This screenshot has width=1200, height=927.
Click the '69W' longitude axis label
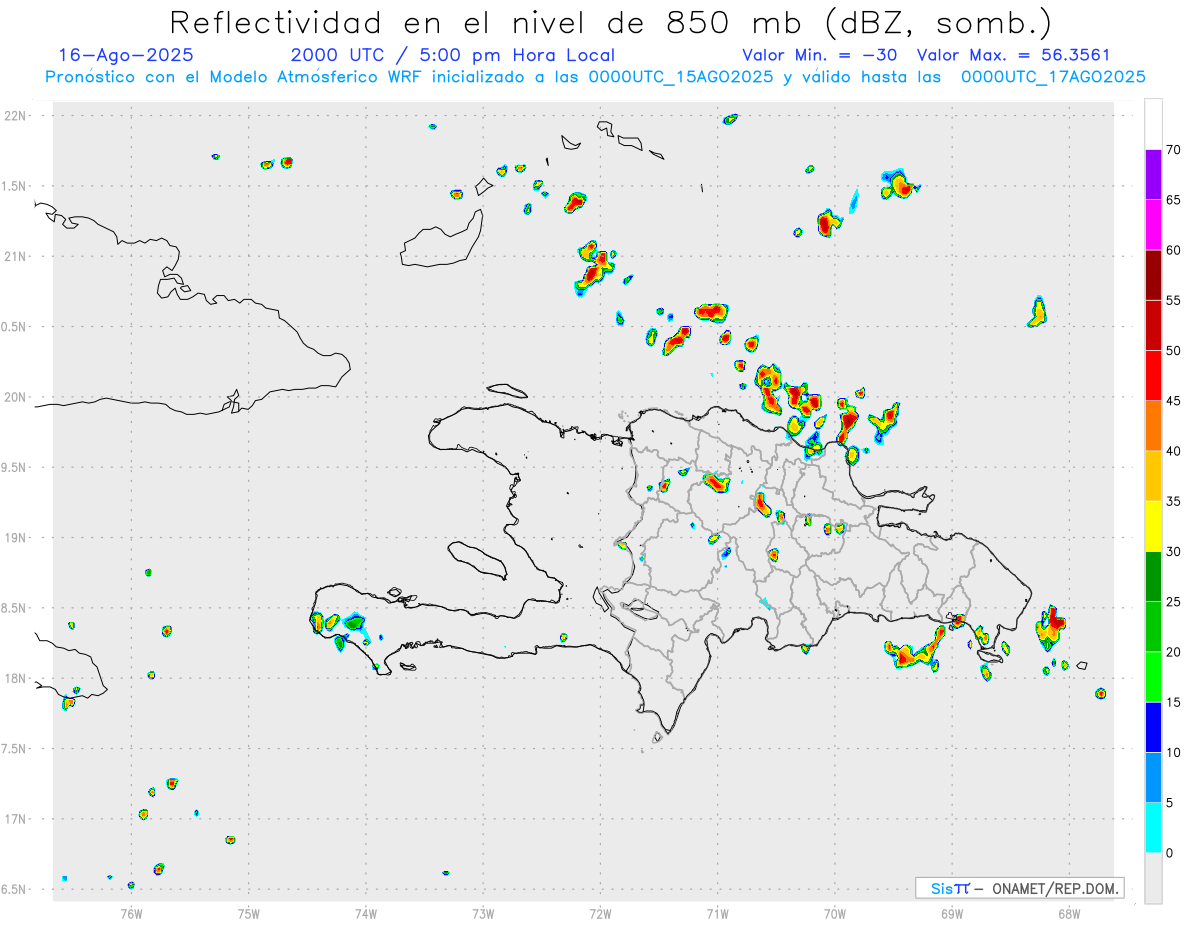click(952, 912)
